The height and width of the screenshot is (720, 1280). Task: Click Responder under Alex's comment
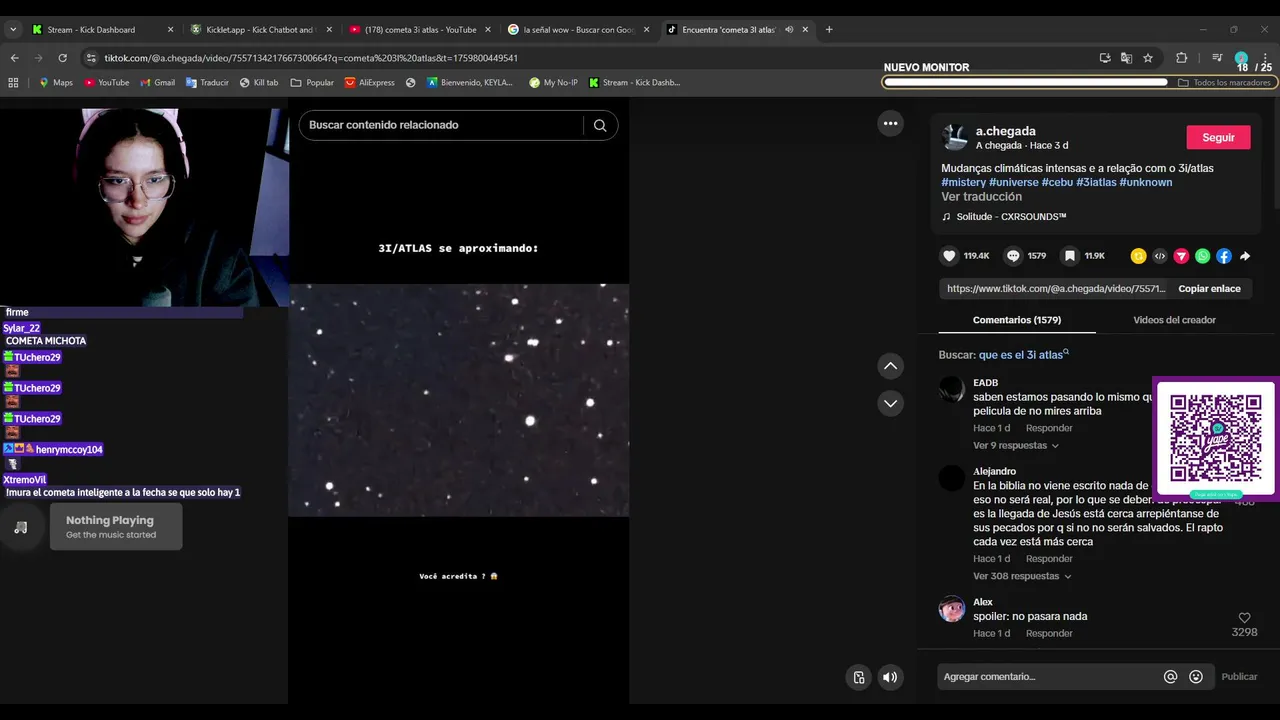click(x=1049, y=634)
